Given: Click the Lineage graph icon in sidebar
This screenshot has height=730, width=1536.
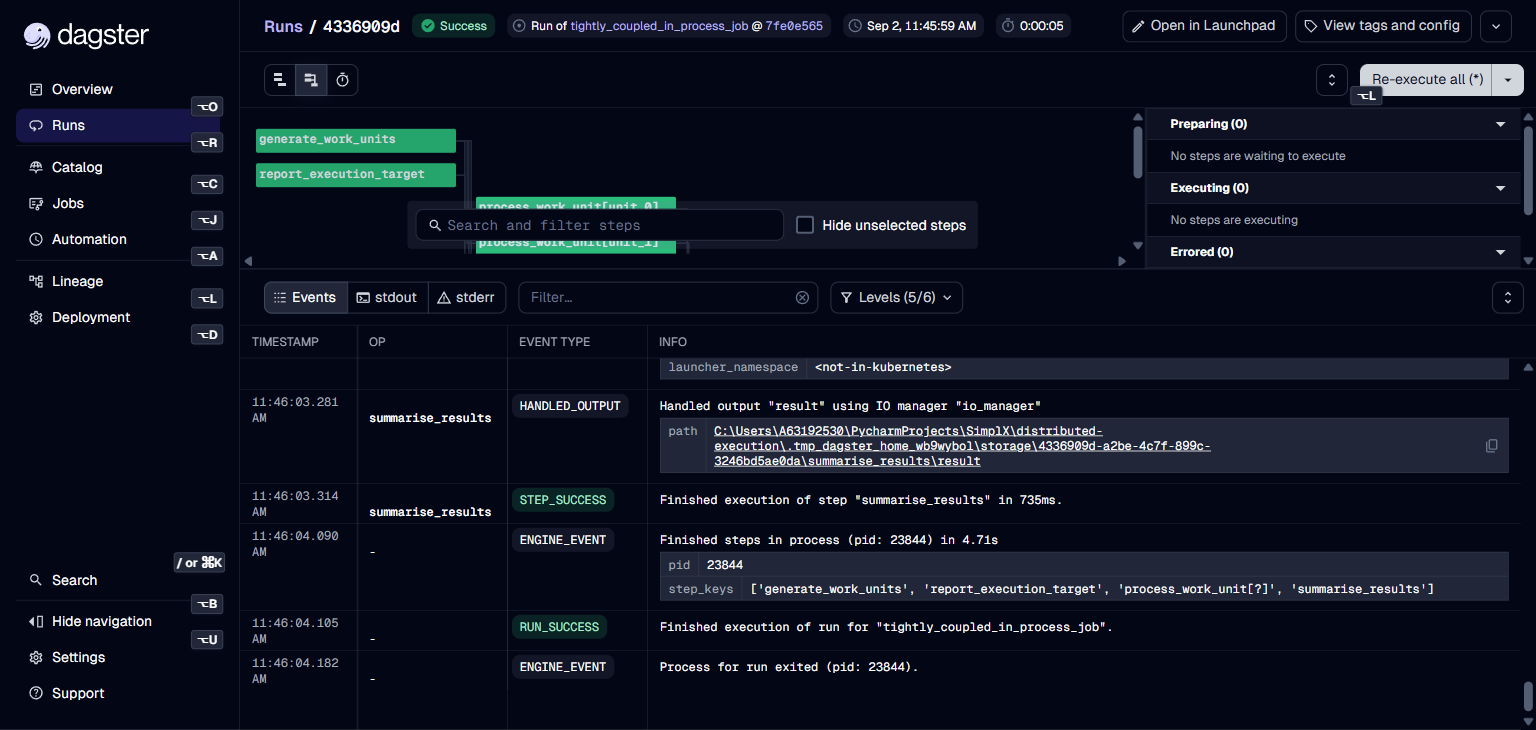Looking at the screenshot, I should [36, 281].
